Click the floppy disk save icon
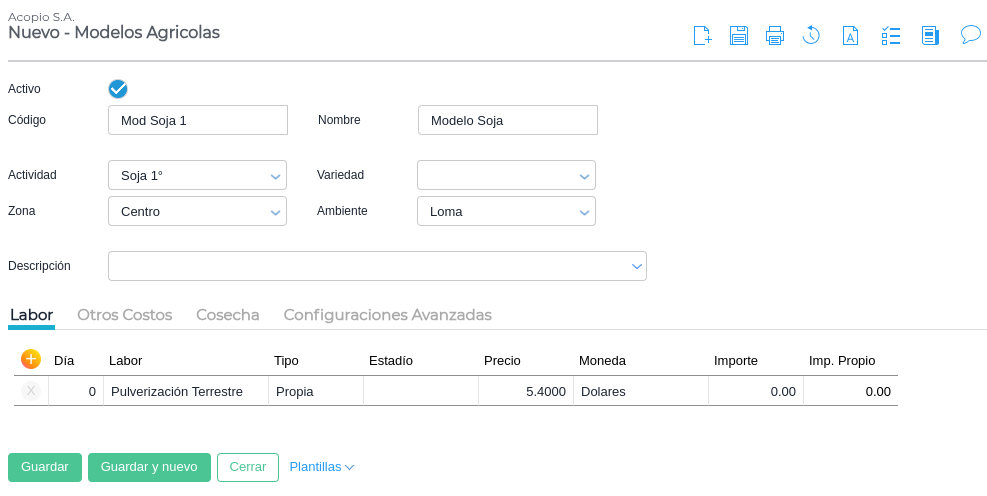This screenshot has width=987, height=496. pos(739,36)
